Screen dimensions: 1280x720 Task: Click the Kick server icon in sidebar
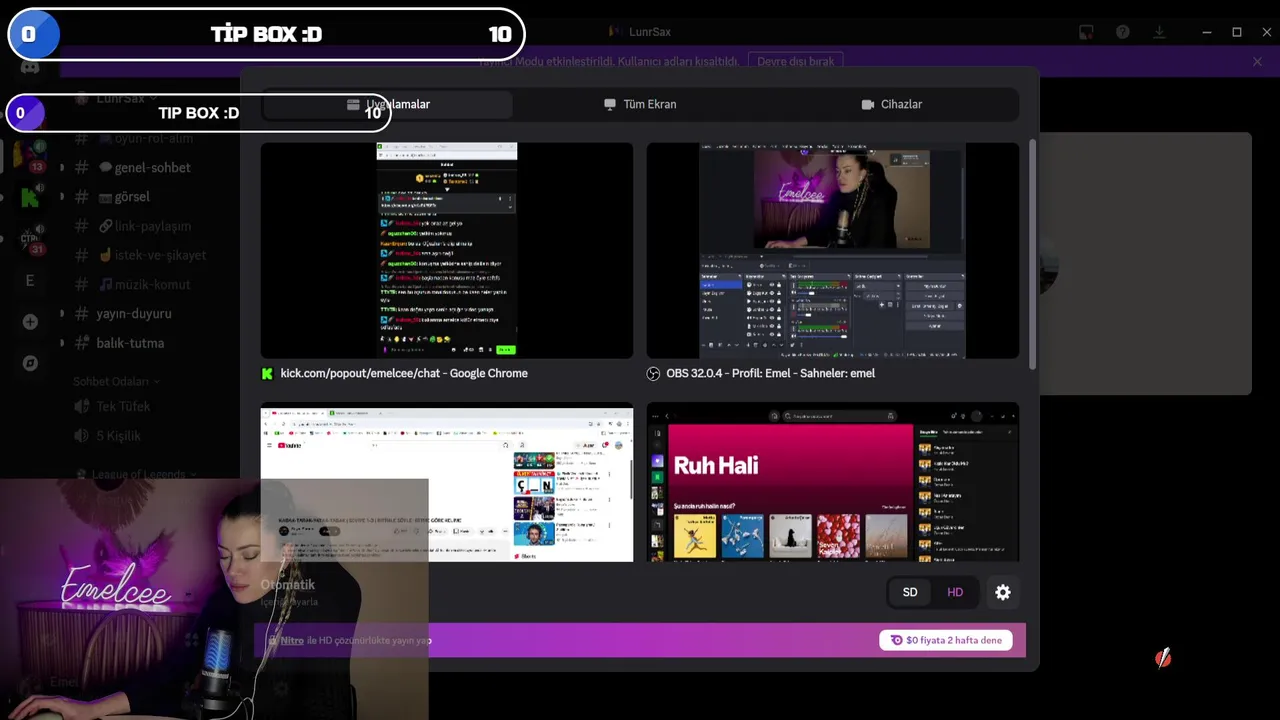(30, 197)
